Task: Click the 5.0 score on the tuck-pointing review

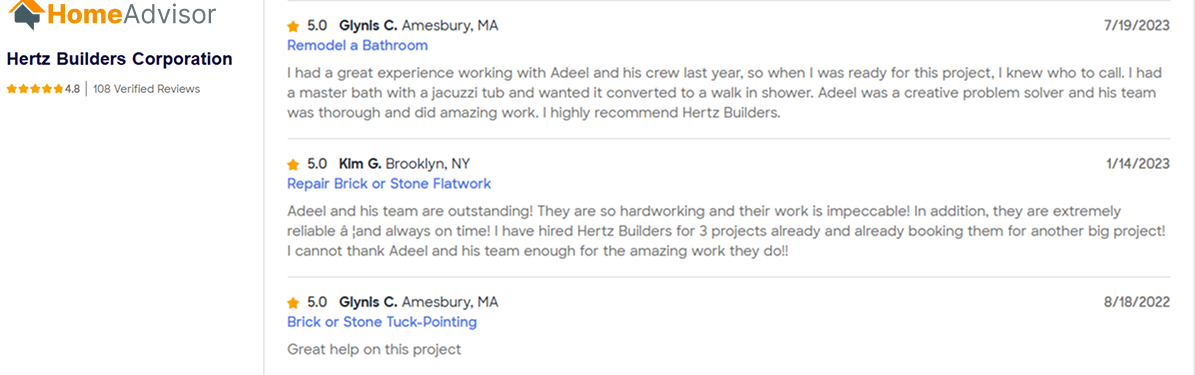Action: tap(317, 303)
